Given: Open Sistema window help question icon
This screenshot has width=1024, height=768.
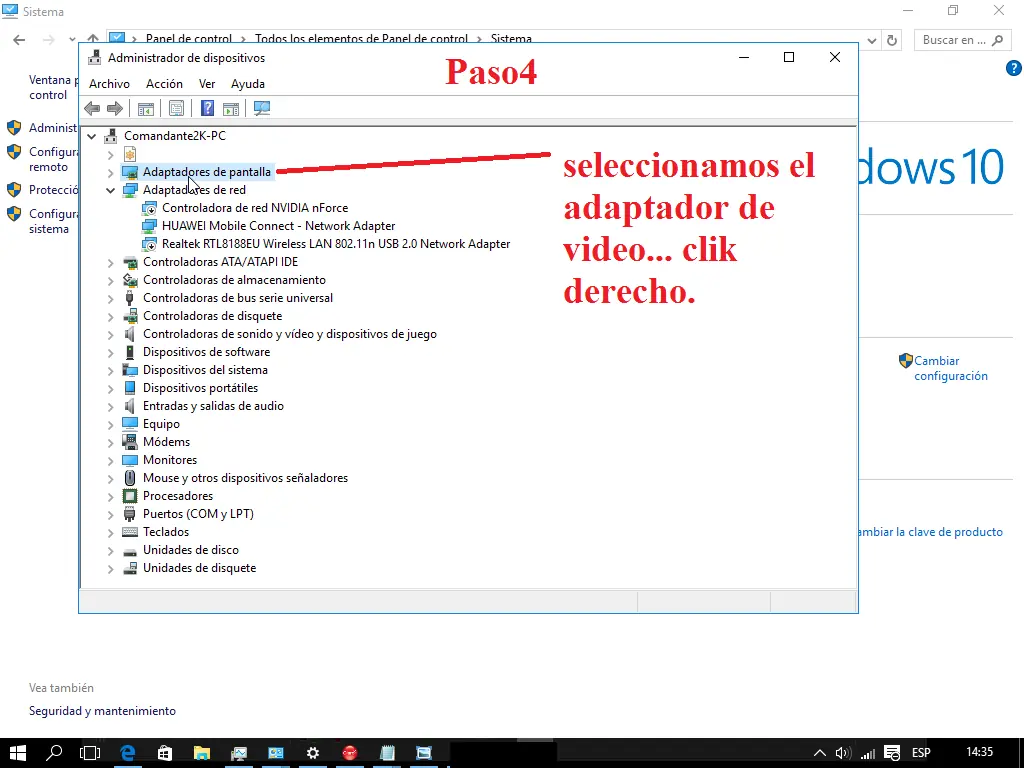Looking at the screenshot, I should click(1014, 68).
